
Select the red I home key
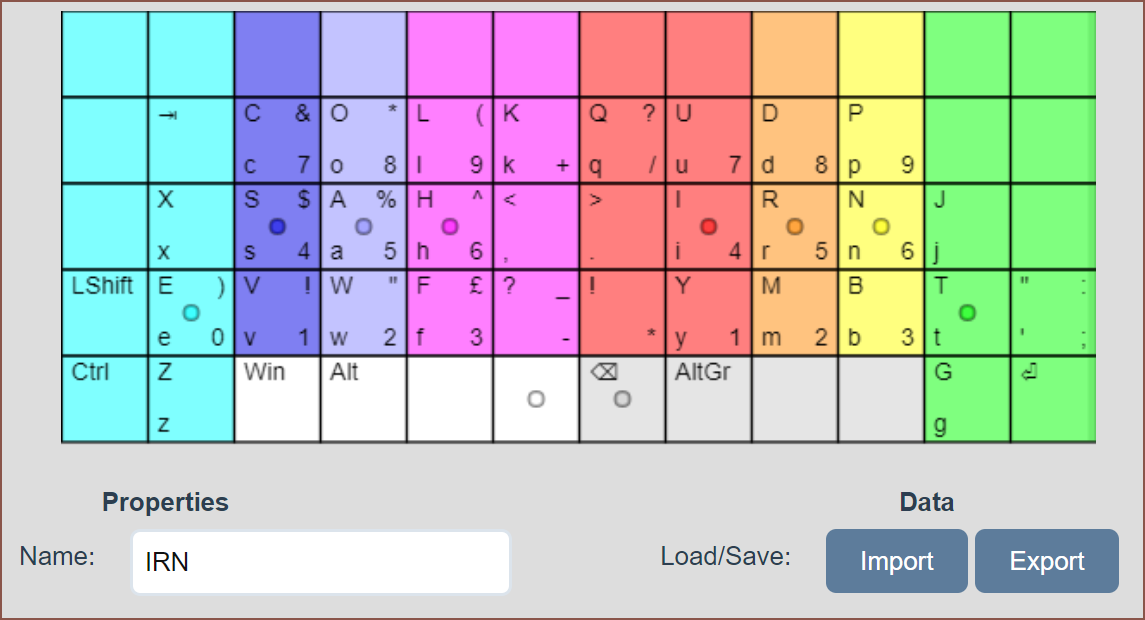(708, 227)
